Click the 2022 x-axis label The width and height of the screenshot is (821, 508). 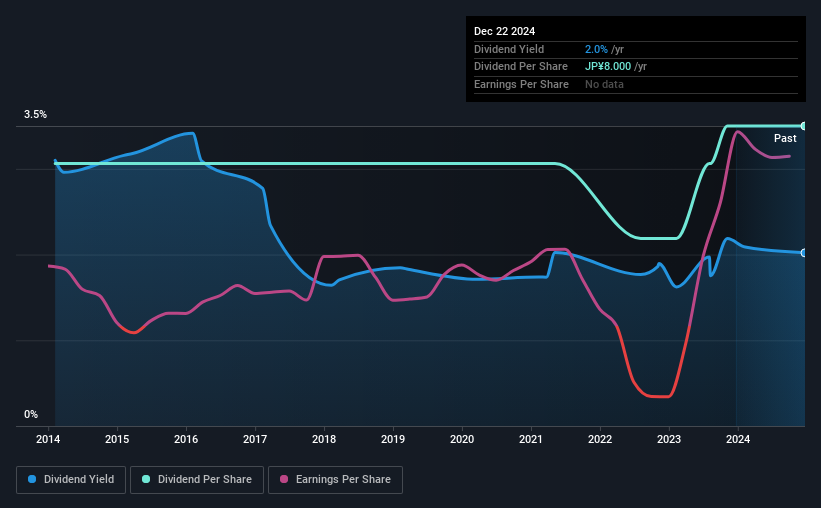click(x=600, y=439)
